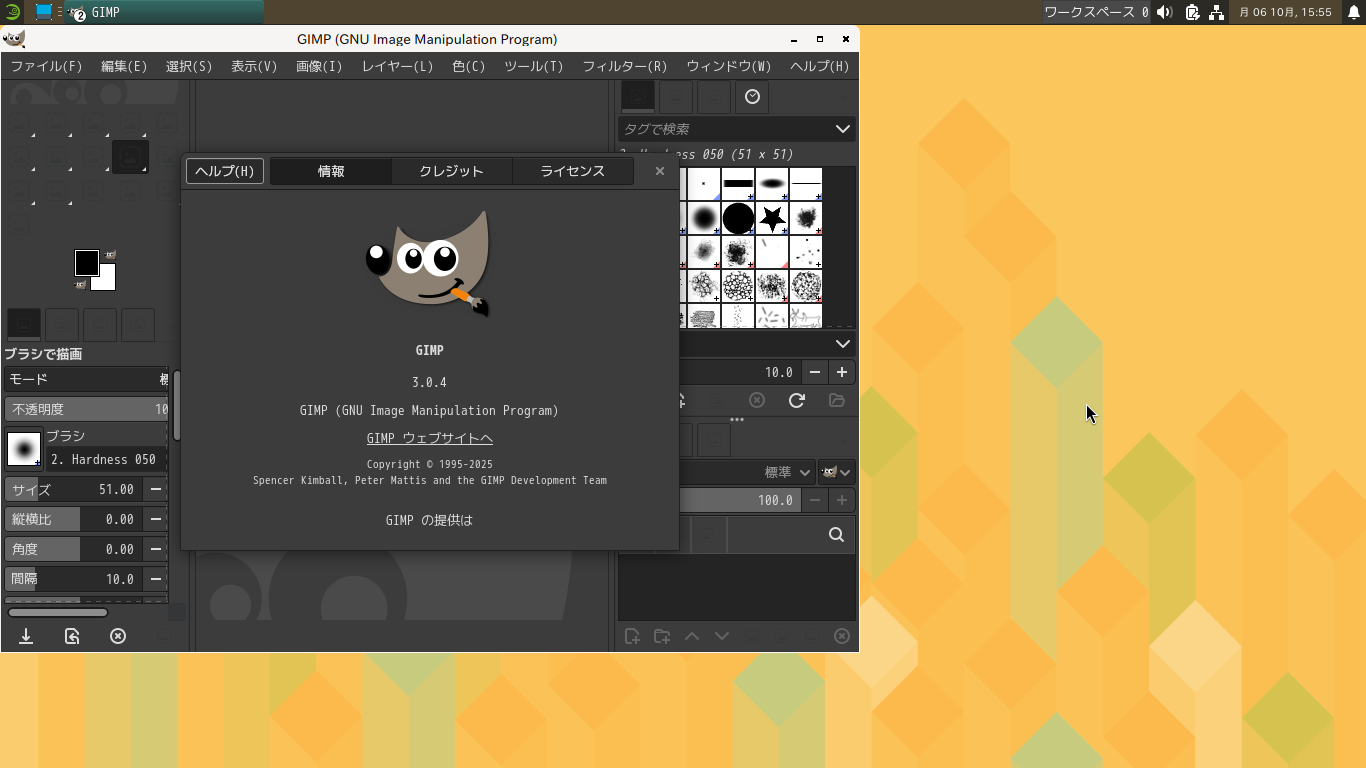
Task: Open the current brush preview picker
Action: 24,449
